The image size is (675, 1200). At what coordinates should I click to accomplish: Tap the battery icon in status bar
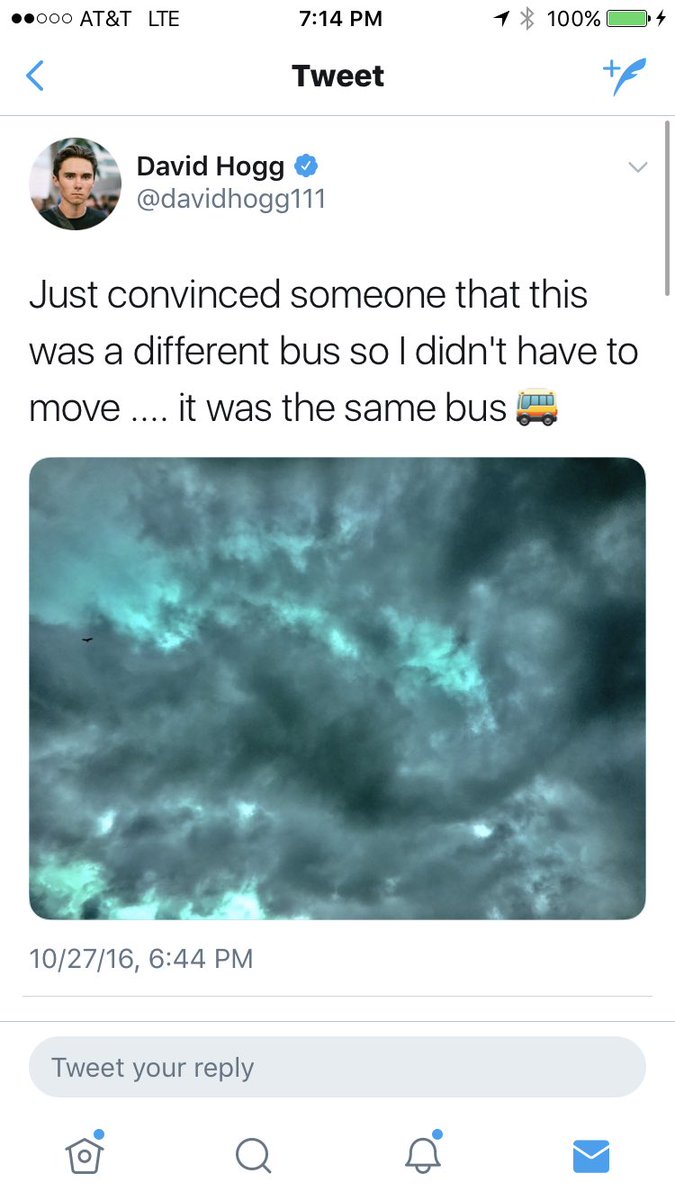(628, 19)
